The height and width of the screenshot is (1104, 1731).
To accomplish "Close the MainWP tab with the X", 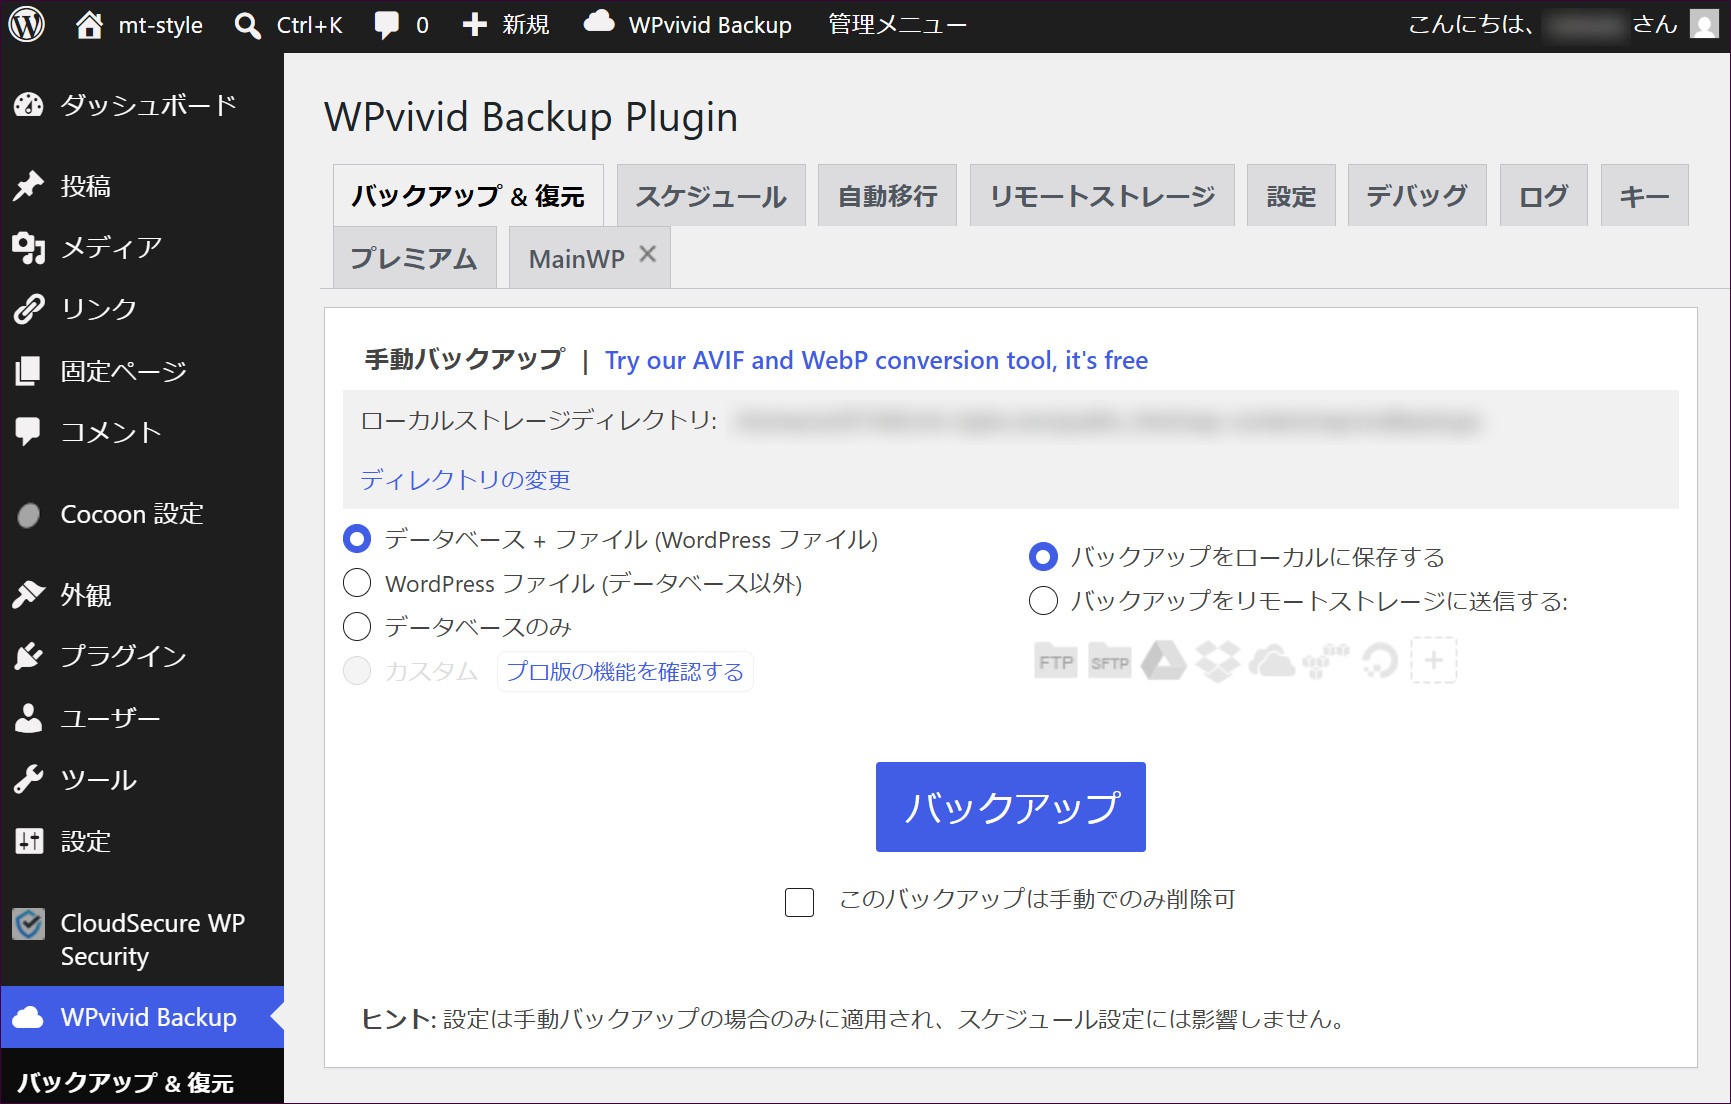I will [648, 254].
